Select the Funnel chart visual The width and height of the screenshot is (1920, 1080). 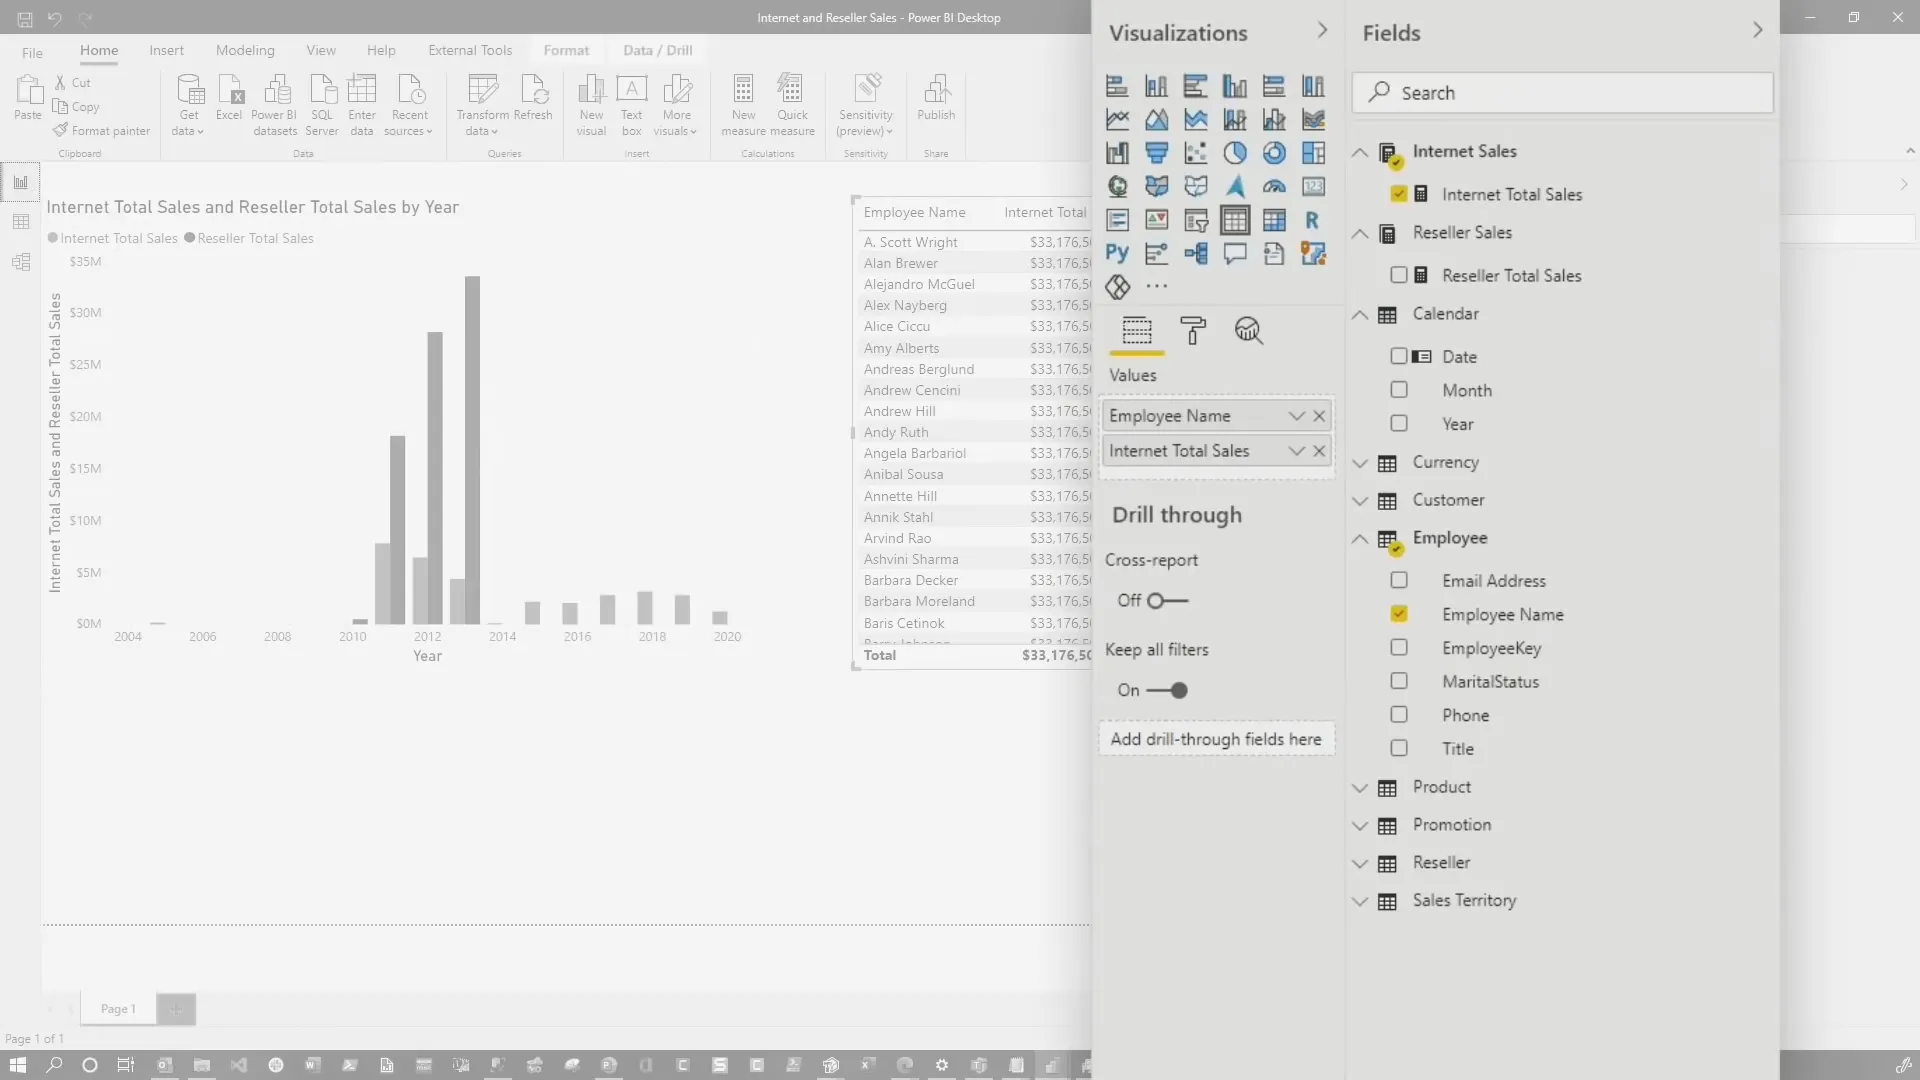tap(1157, 152)
